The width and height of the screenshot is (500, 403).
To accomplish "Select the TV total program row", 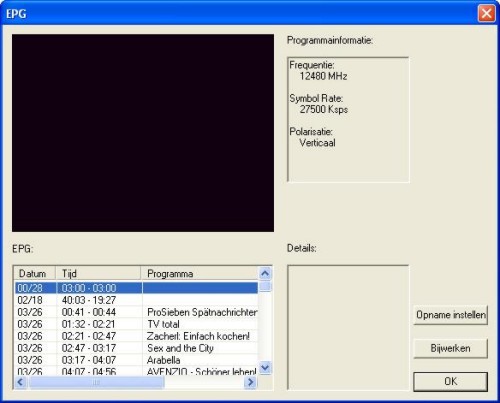I will tap(136, 324).
